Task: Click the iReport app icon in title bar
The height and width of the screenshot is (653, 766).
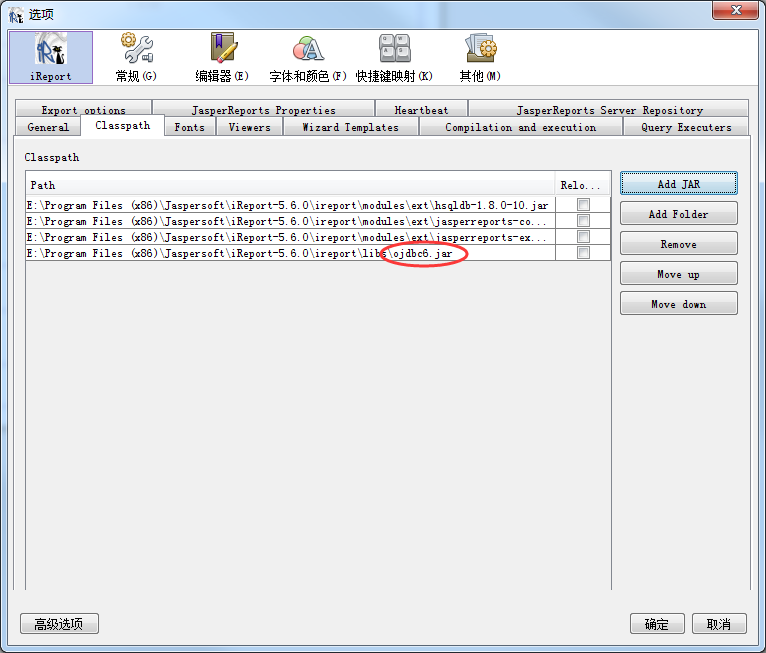Action: pos(16,15)
